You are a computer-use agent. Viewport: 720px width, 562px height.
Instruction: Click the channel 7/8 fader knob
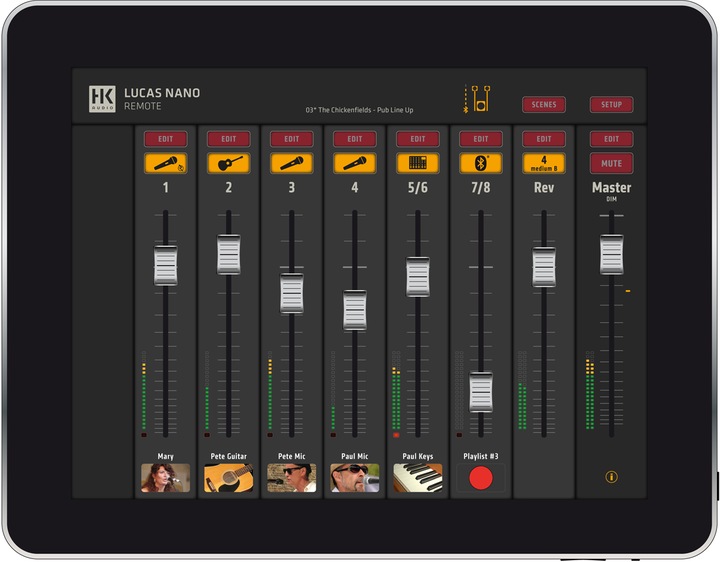coord(481,392)
